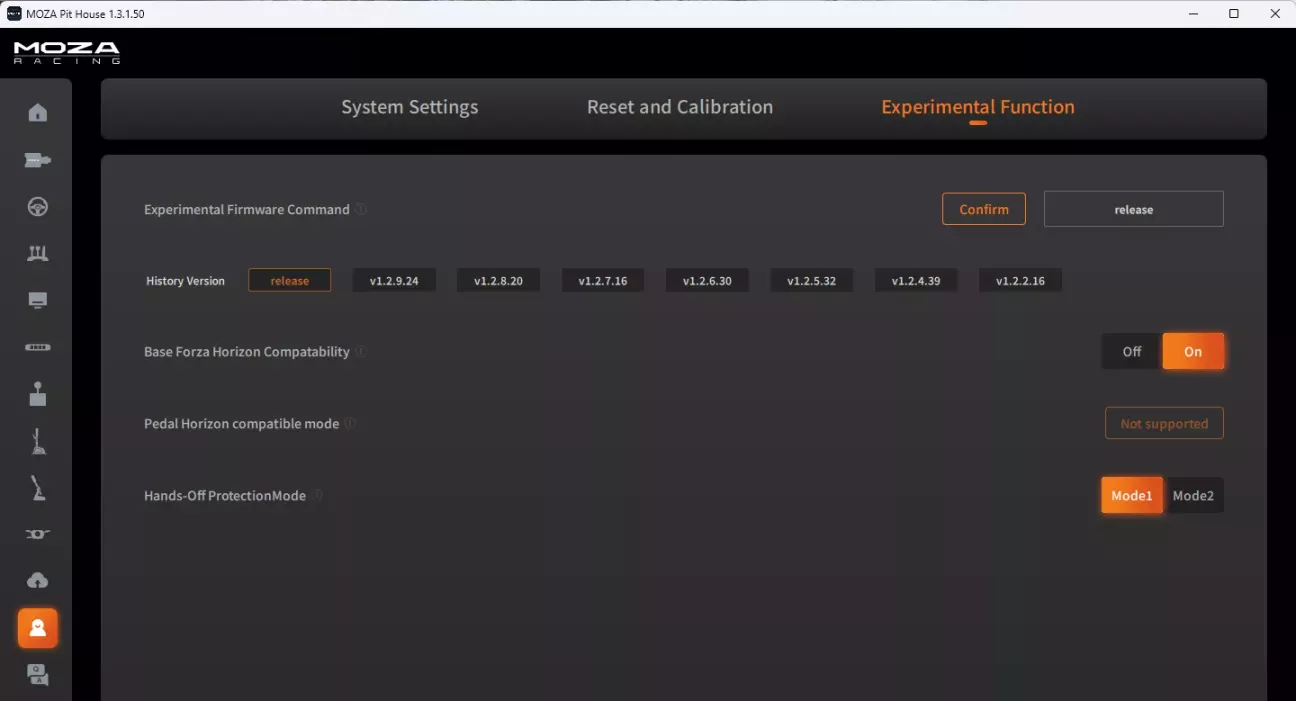Click the Hands-Off ProtectionMode label
The width and height of the screenshot is (1296, 701).
coord(225,495)
